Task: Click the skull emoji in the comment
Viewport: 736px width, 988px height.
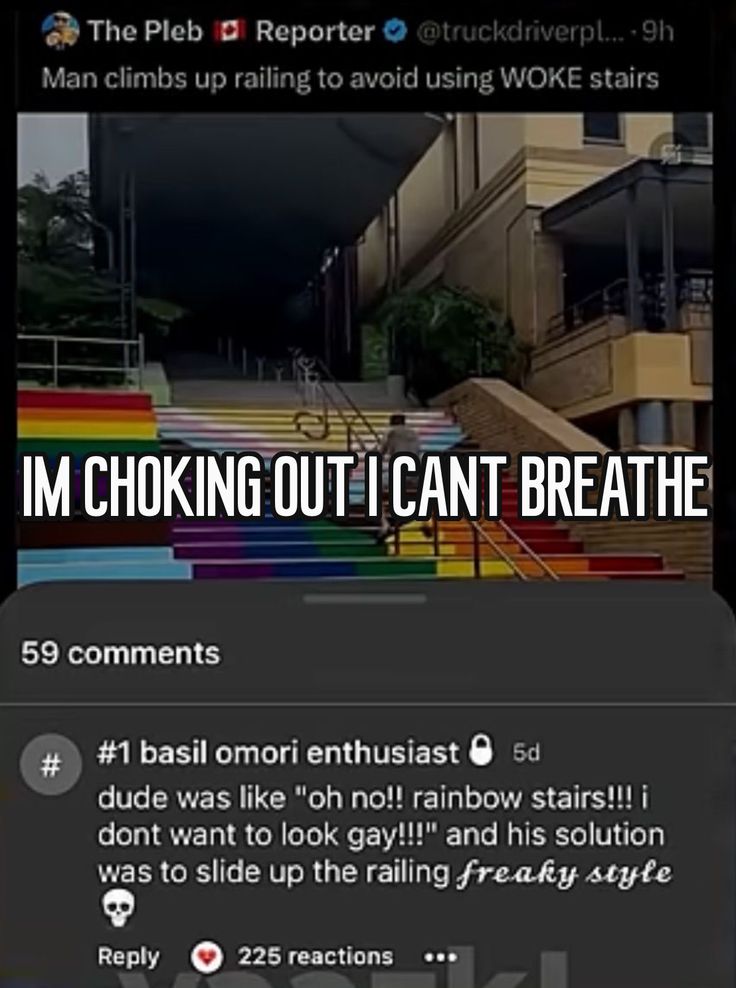Action: (x=119, y=908)
